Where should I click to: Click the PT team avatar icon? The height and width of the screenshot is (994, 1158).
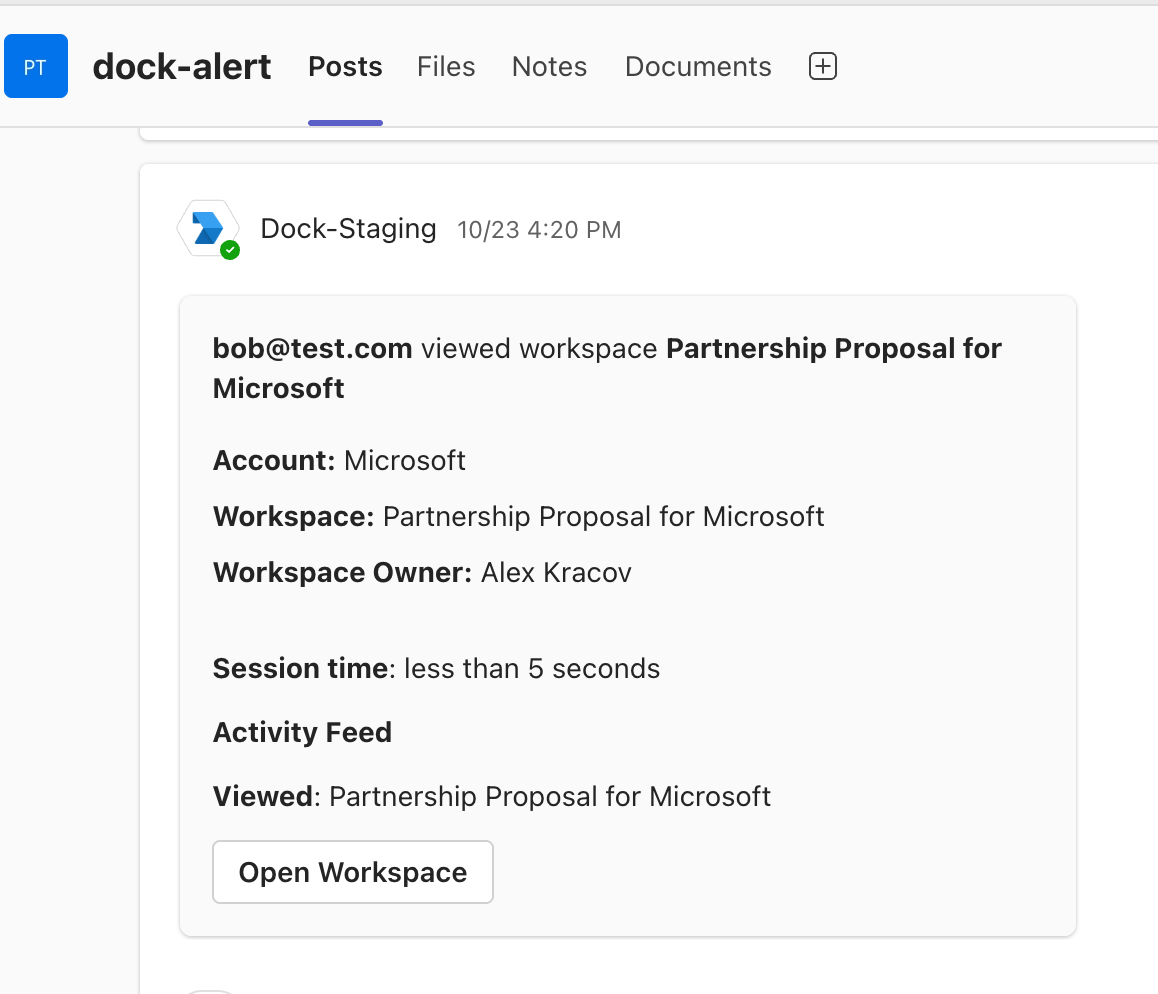click(36, 67)
